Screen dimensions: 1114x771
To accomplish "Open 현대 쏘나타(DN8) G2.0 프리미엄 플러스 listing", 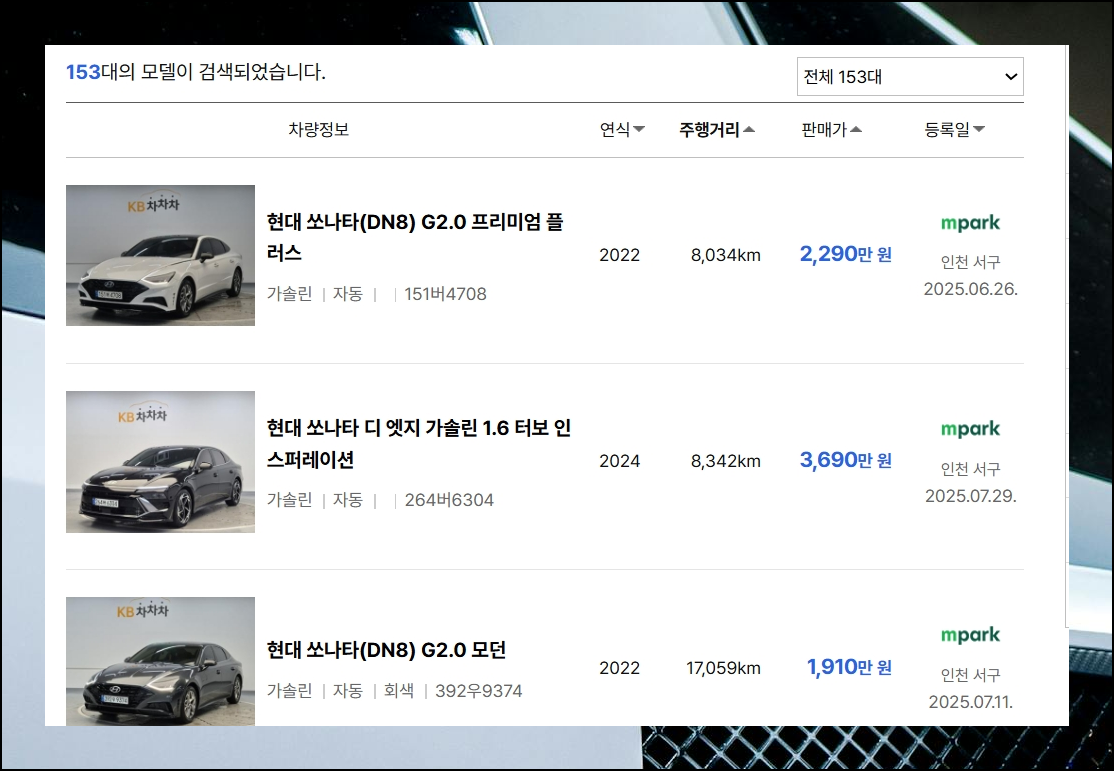I will (x=415, y=237).
